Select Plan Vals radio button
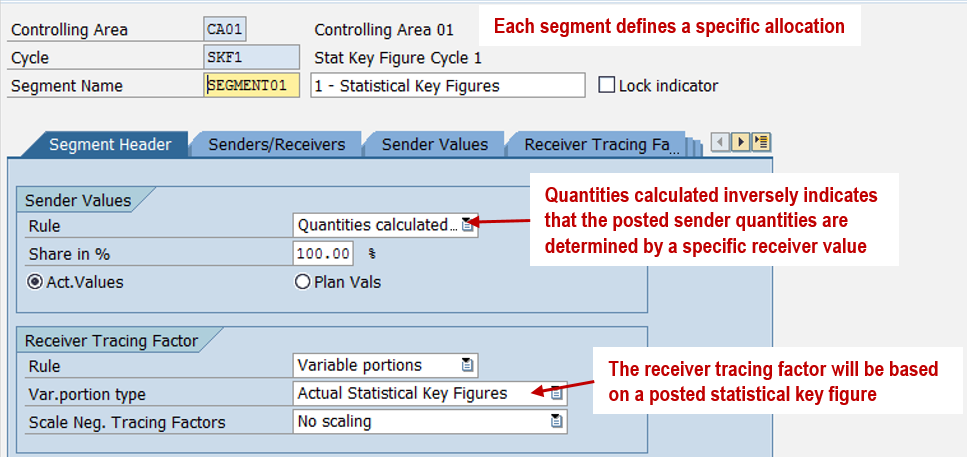The image size is (967, 457). pyautogui.click(x=303, y=282)
